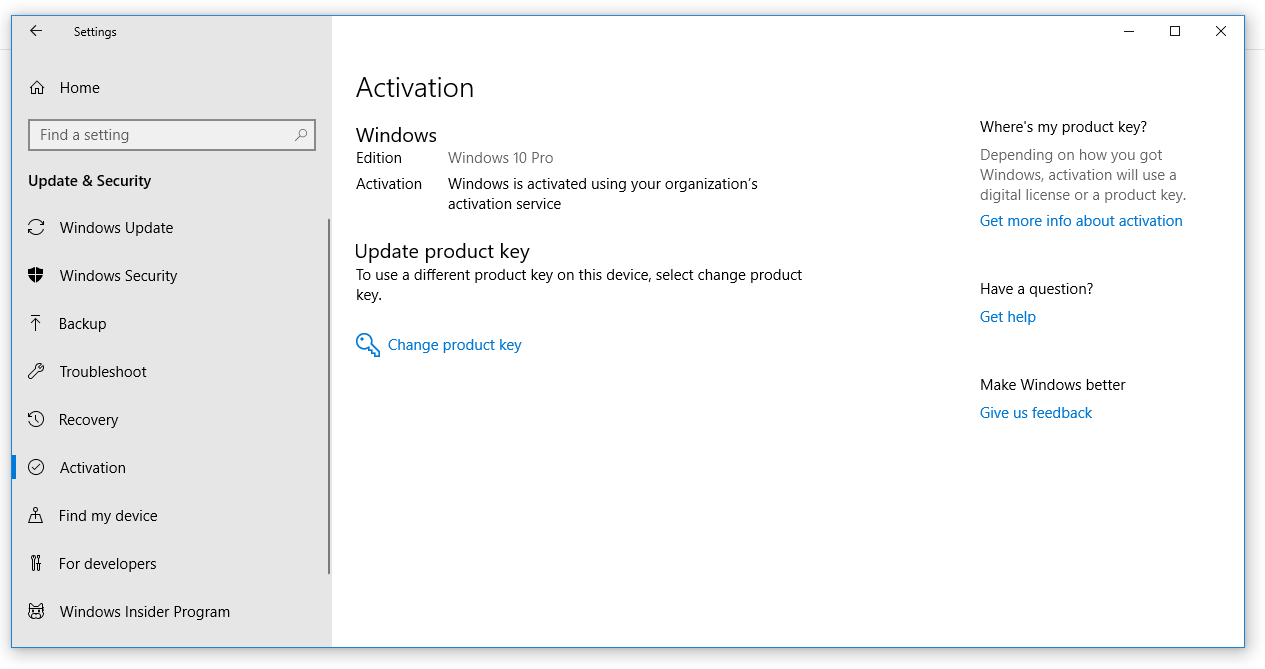This screenshot has width=1265, height=669.
Task: Click the Activation page heading
Action: coord(415,88)
